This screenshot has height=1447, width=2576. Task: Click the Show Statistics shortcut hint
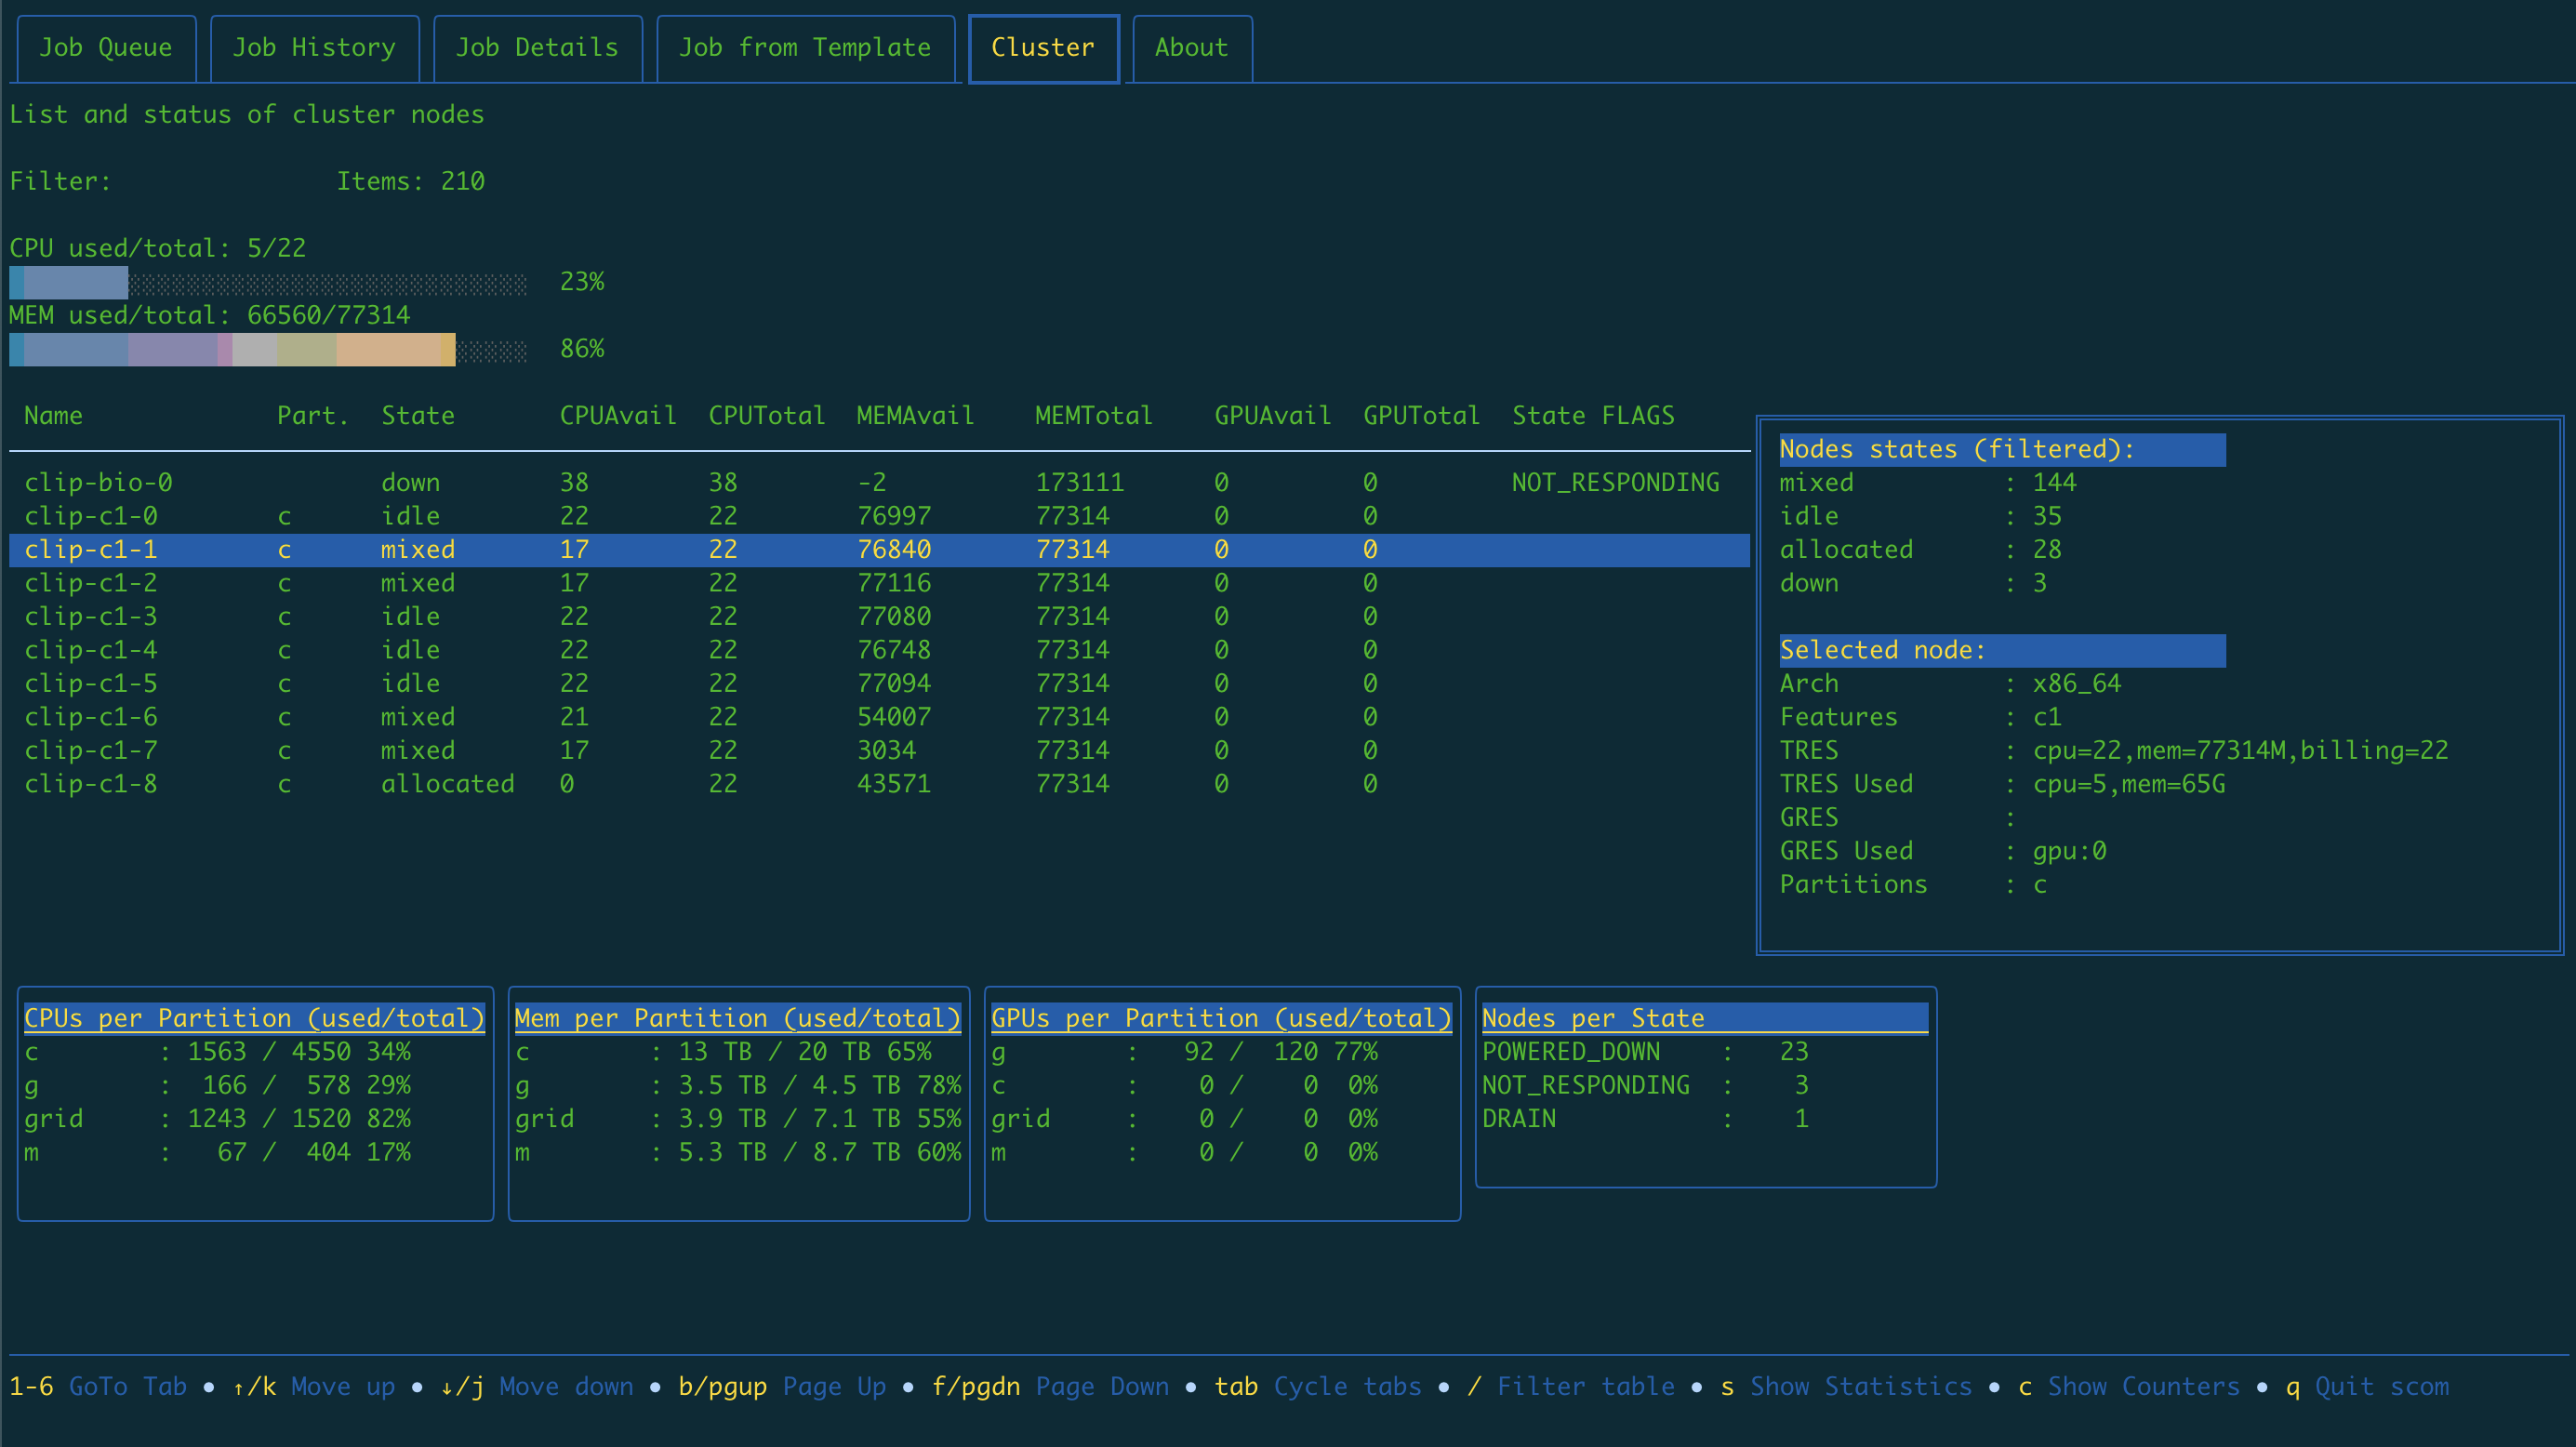[1859, 1387]
